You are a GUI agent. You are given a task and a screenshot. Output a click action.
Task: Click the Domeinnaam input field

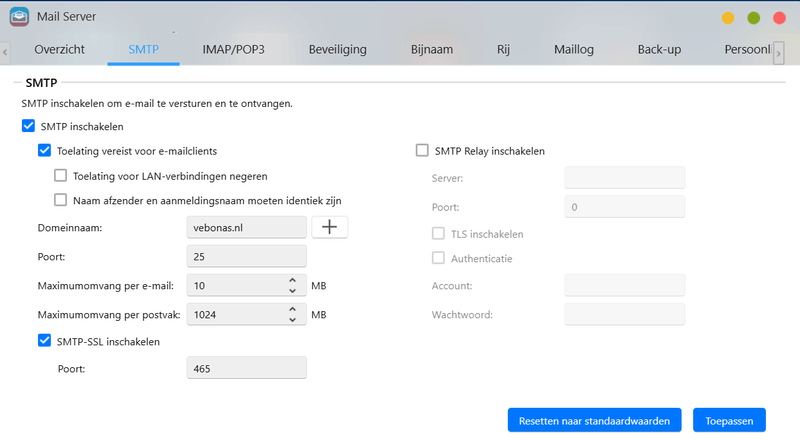pos(246,227)
